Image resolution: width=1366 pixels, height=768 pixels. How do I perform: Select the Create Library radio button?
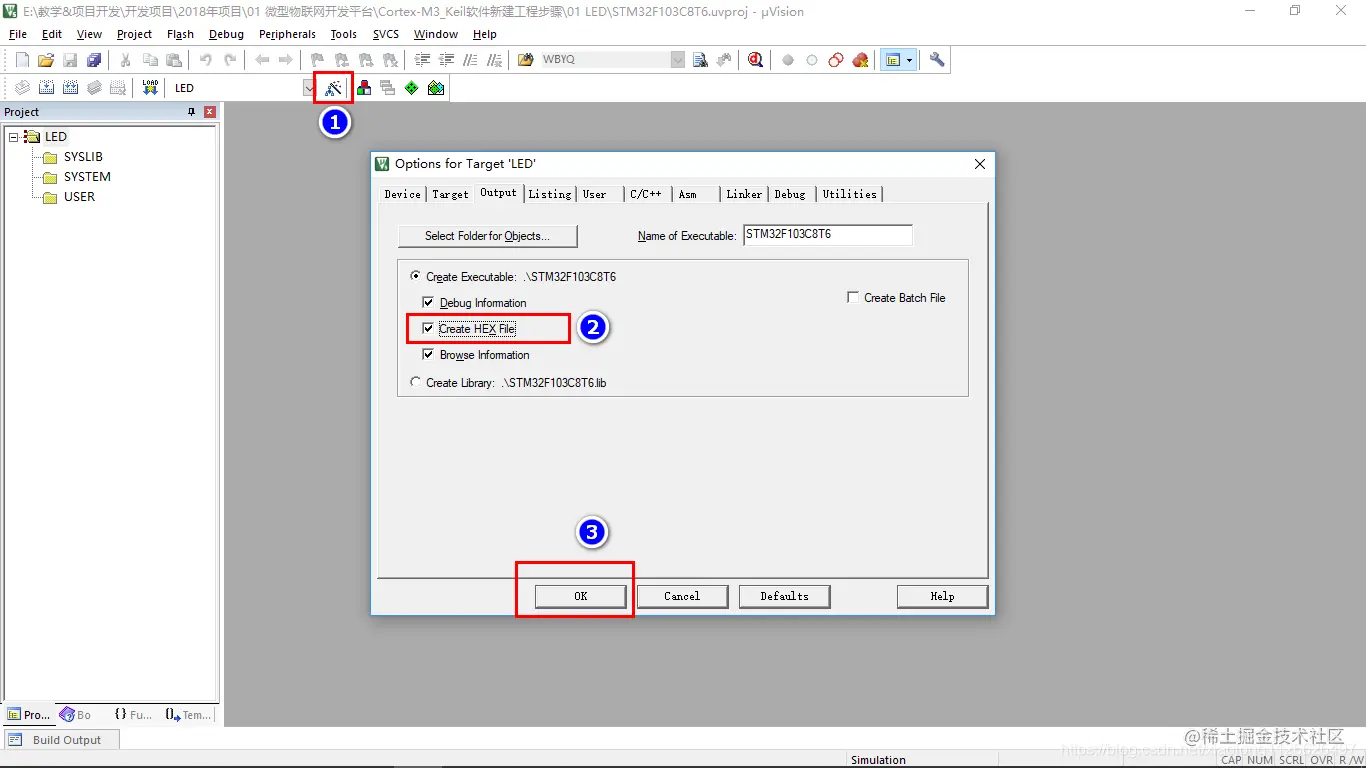[x=416, y=382]
